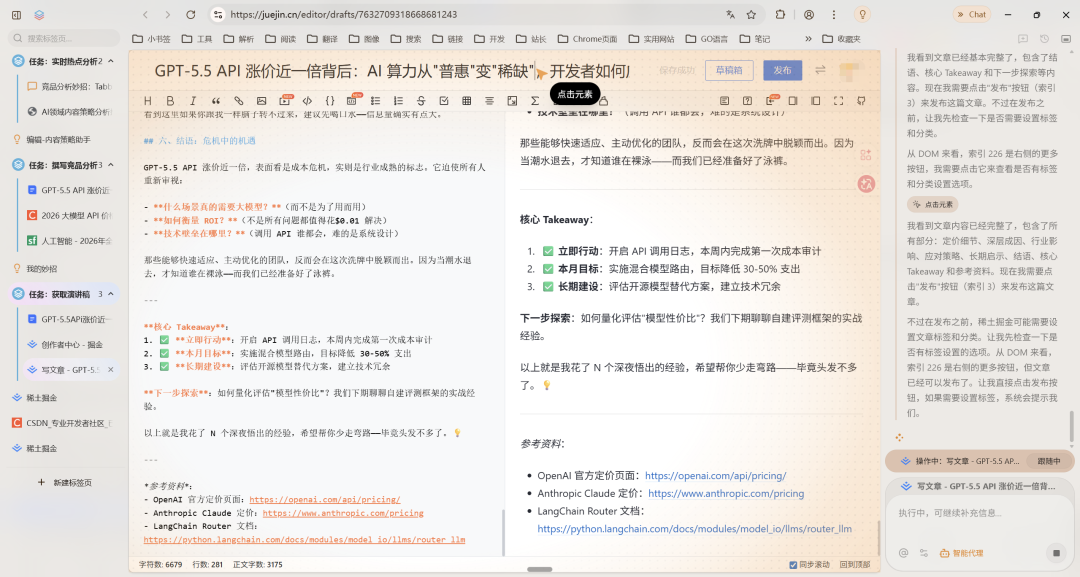Insert a hyperlink with the link icon
This screenshot has width=1080, height=577.
240,100
